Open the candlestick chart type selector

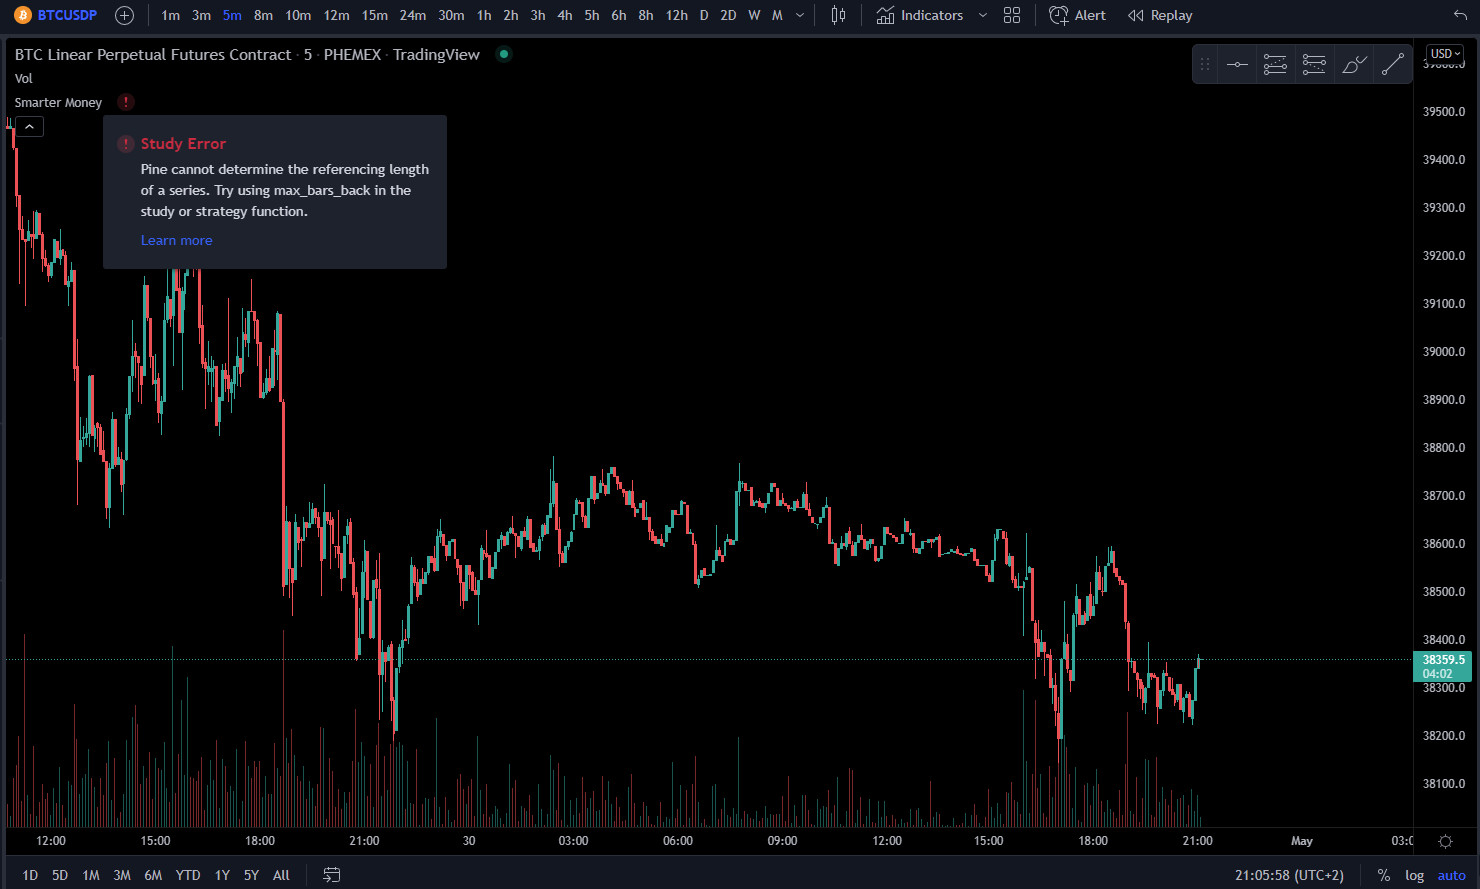point(838,15)
